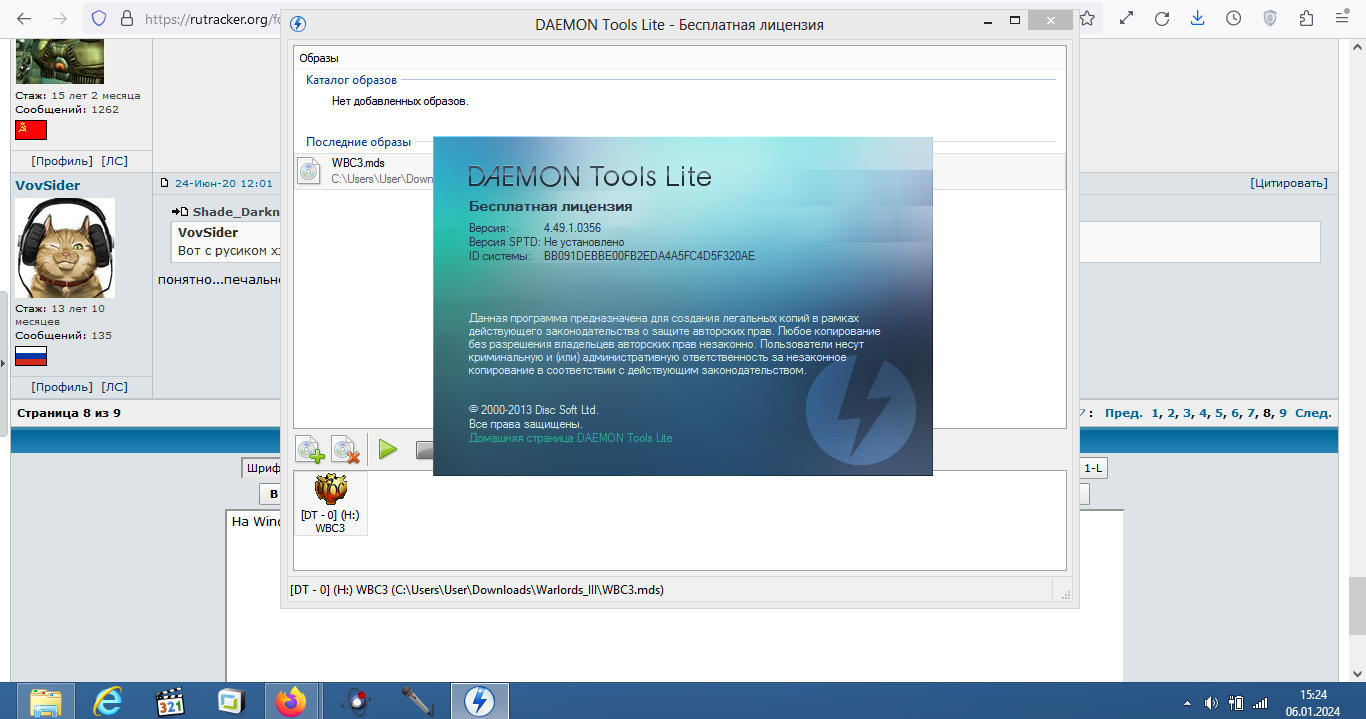Click the Add image toolbar icon
The image size is (1366, 719).
click(311, 450)
